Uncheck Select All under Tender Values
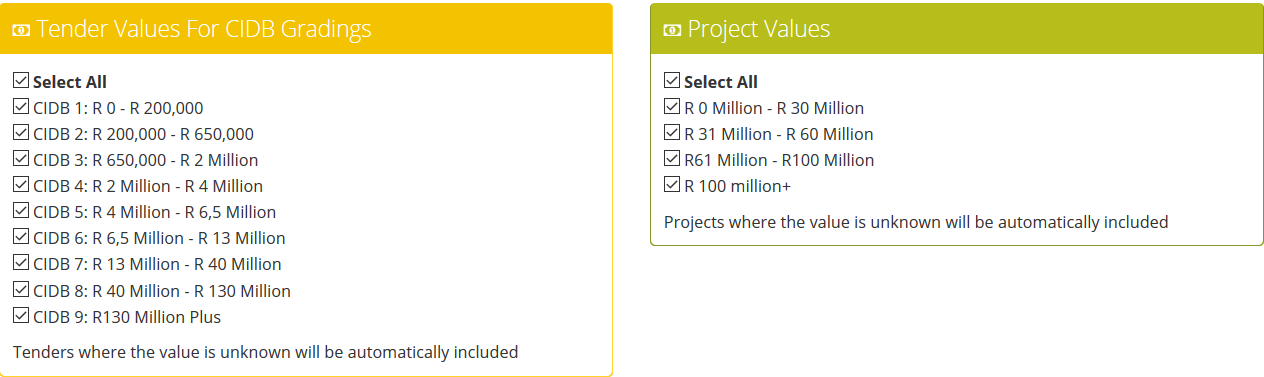This screenshot has height=377, width=1264. 21,81
